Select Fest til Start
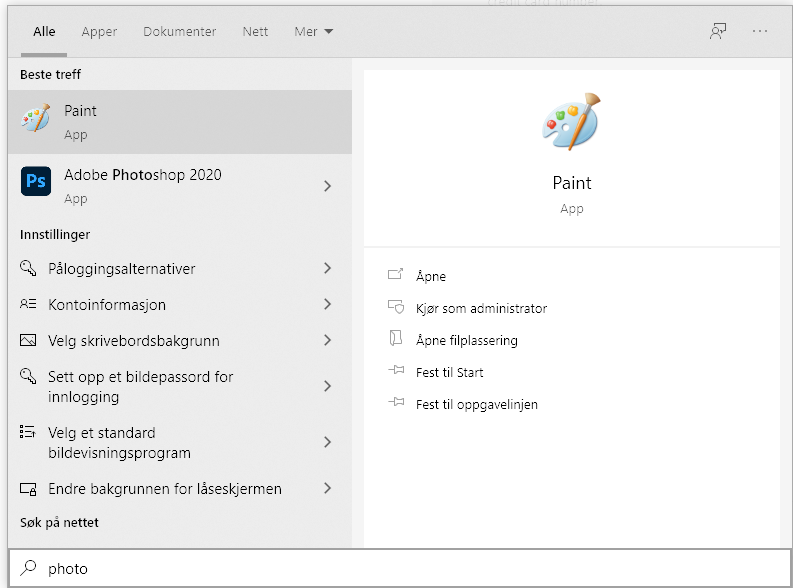This screenshot has height=588, width=793. pyautogui.click(x=450, y=373)
